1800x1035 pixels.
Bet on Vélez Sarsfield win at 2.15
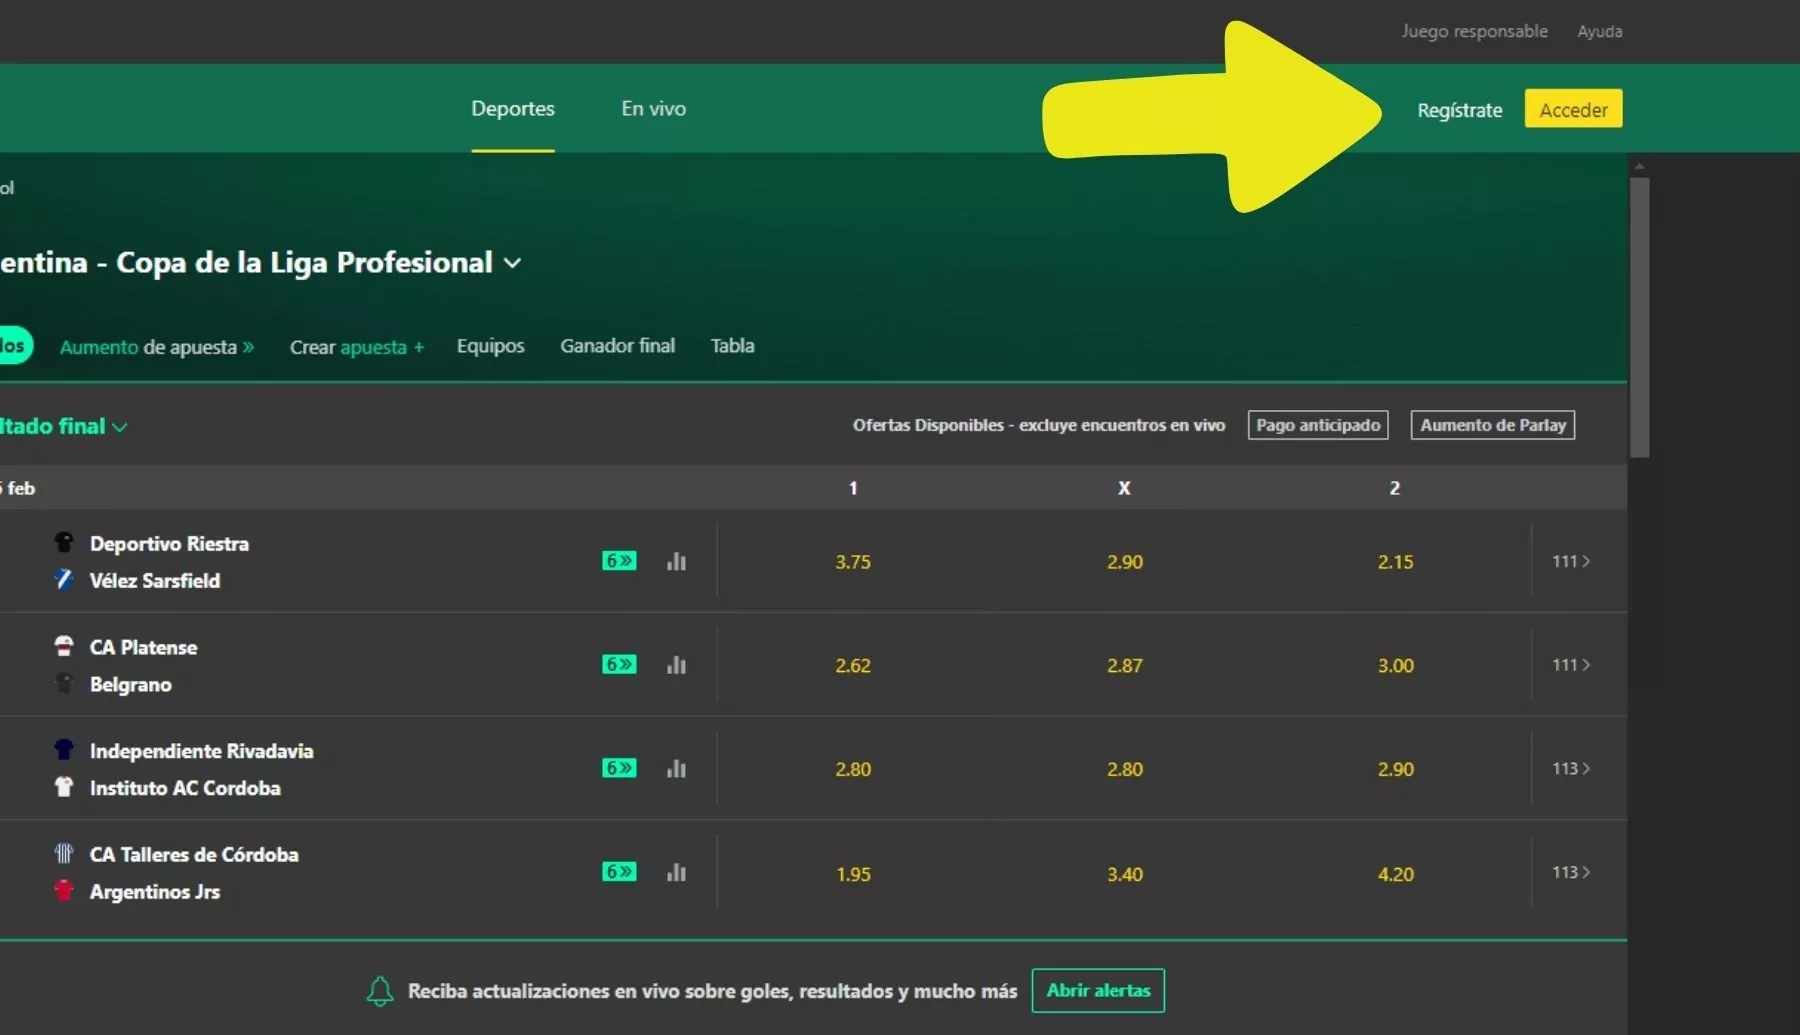pyautogui.click(x=1396, y=562)
